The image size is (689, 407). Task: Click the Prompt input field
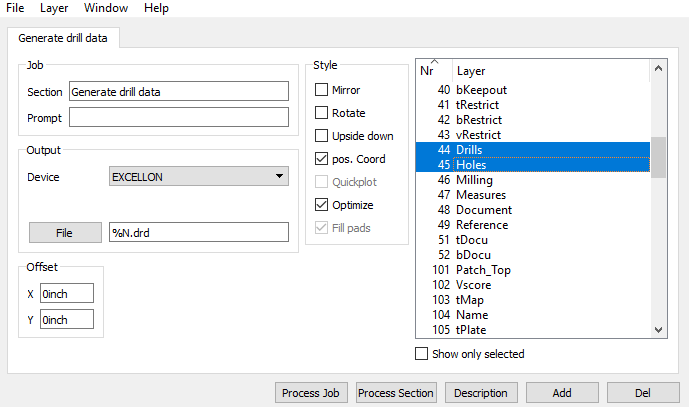[179, 117]
